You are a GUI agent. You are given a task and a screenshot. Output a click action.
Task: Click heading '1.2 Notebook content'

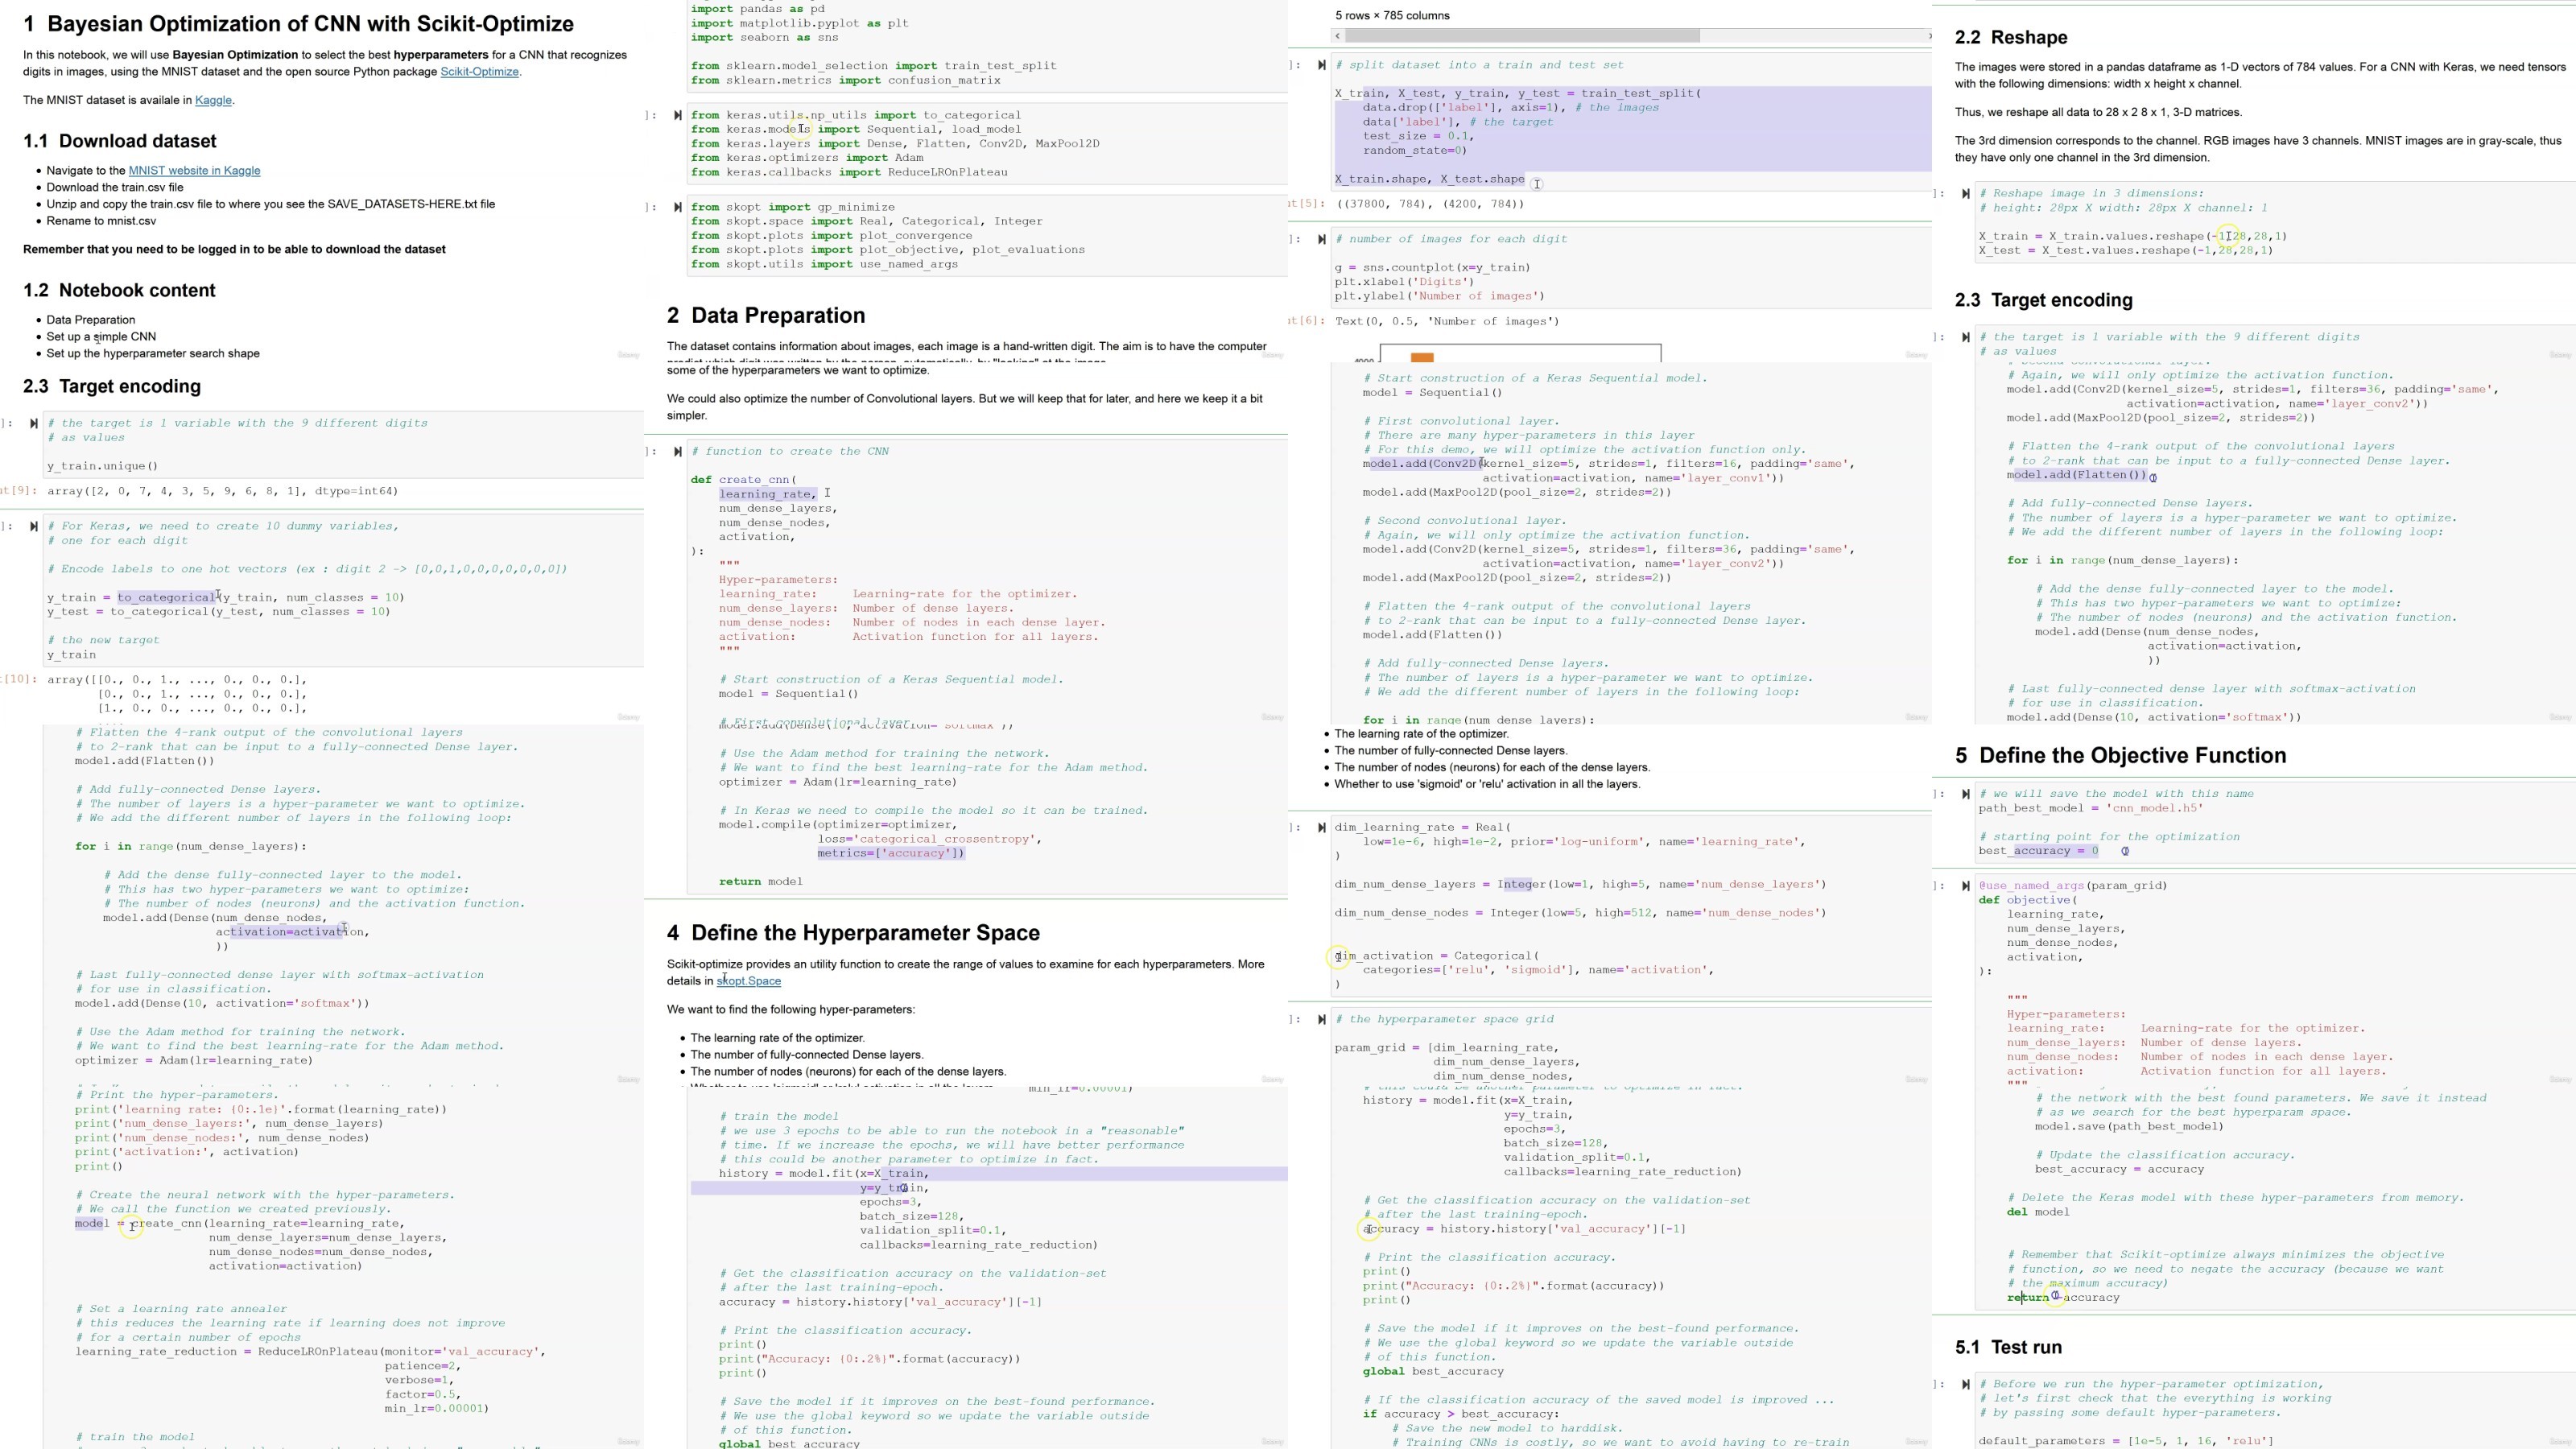(119, 290)
